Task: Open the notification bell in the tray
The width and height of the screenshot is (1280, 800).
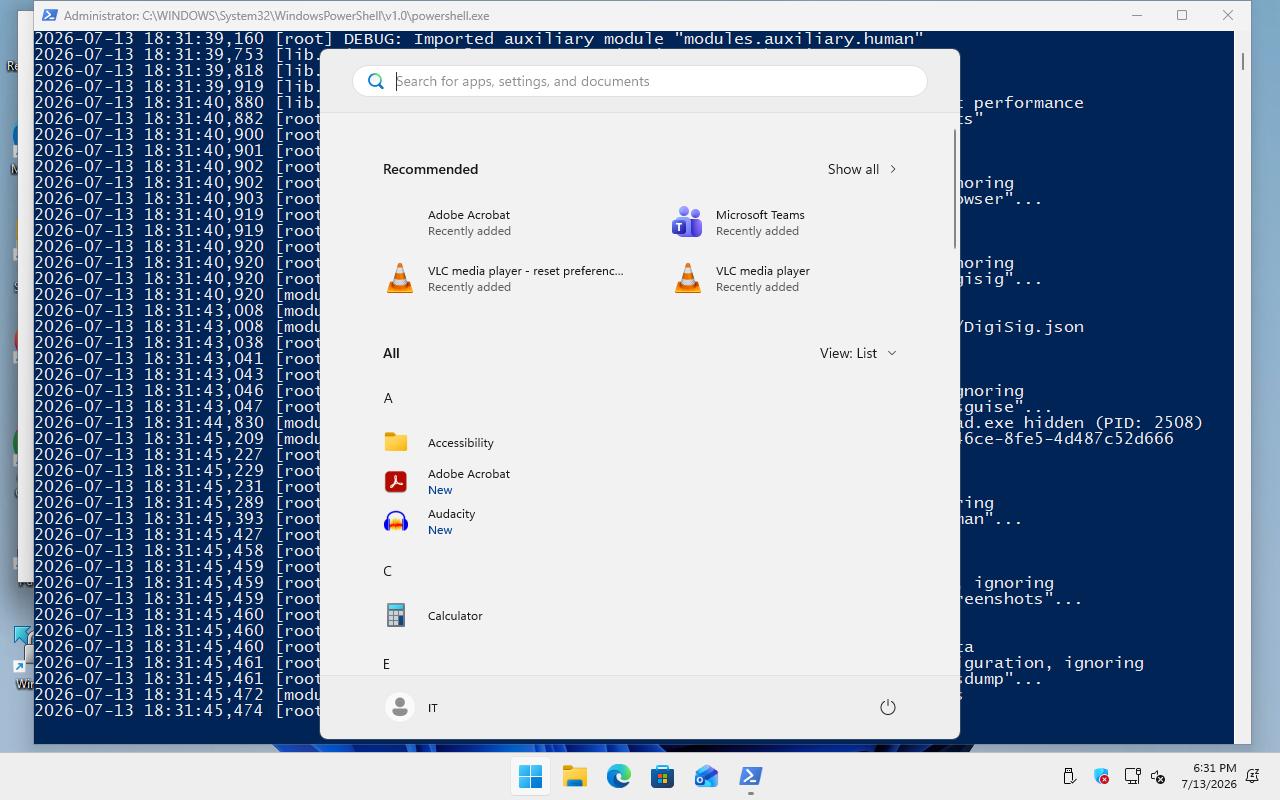Action: click(x=1252, y=776)
